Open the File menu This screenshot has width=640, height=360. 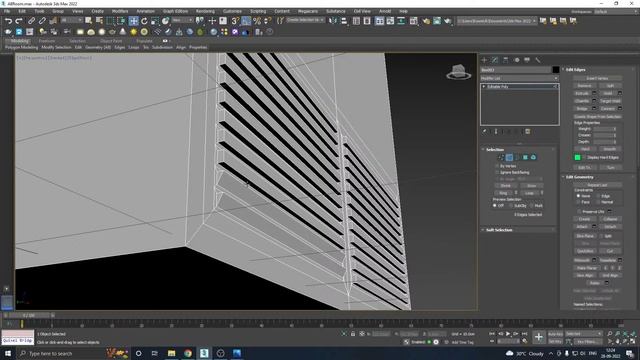[x=7, y=11]
